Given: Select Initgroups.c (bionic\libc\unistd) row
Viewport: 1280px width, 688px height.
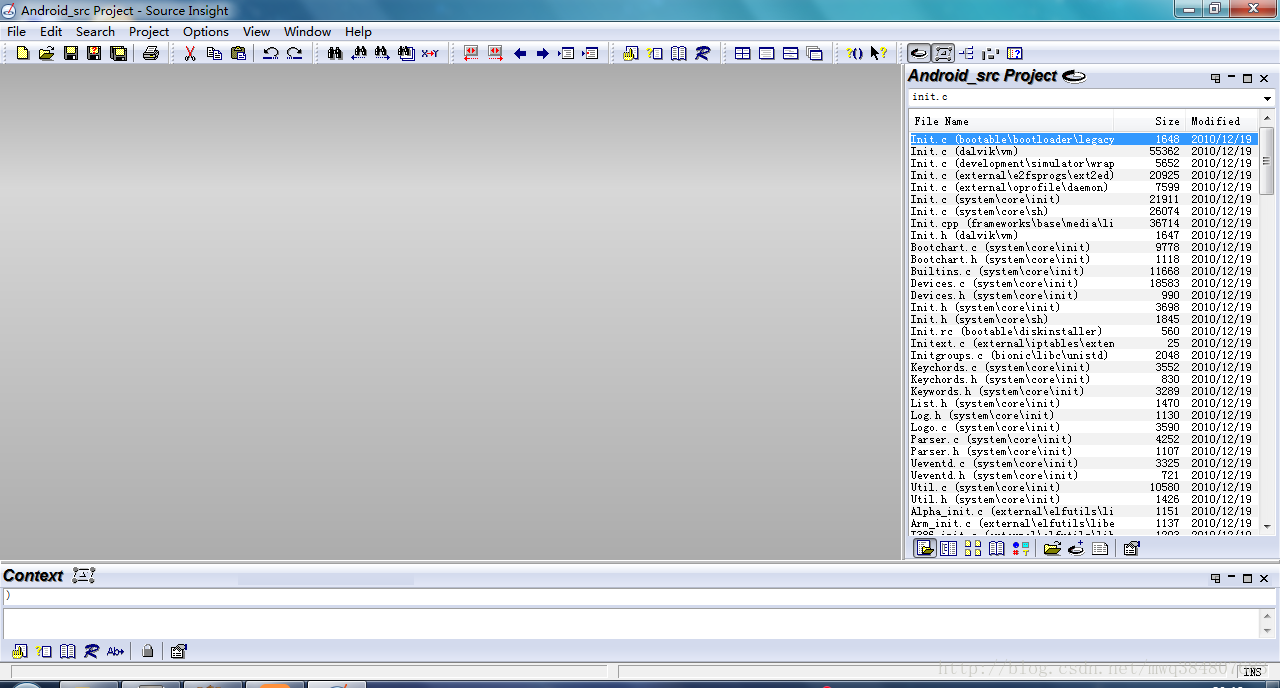Looking at the screenshot, I should (x=1082, y=355).
